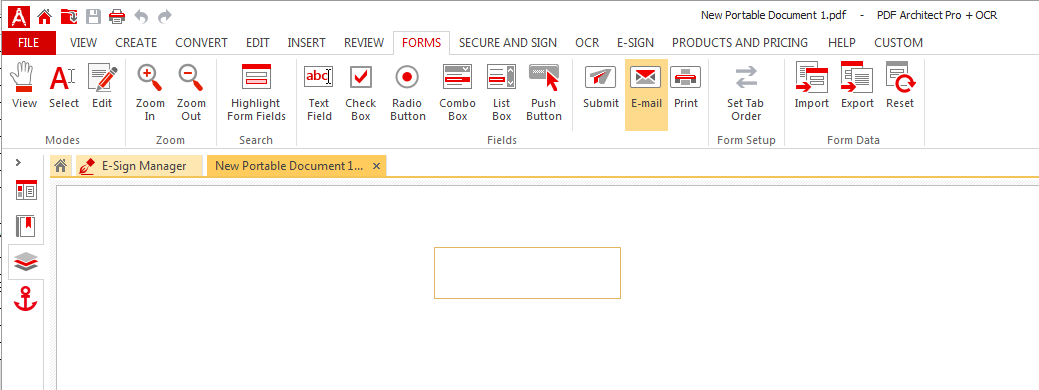The width and height of the screenshot is (1039, 390).
Task: Expand the left side panel chevron
Action: point(18,162)
